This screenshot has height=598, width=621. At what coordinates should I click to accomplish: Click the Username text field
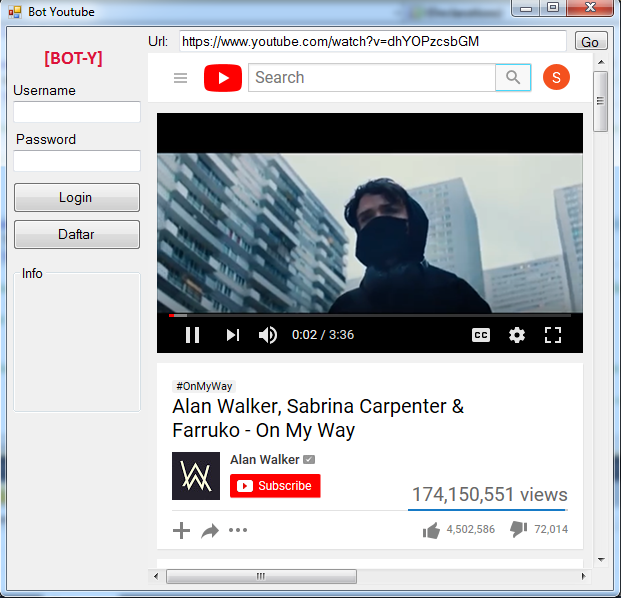coord(77,112)
